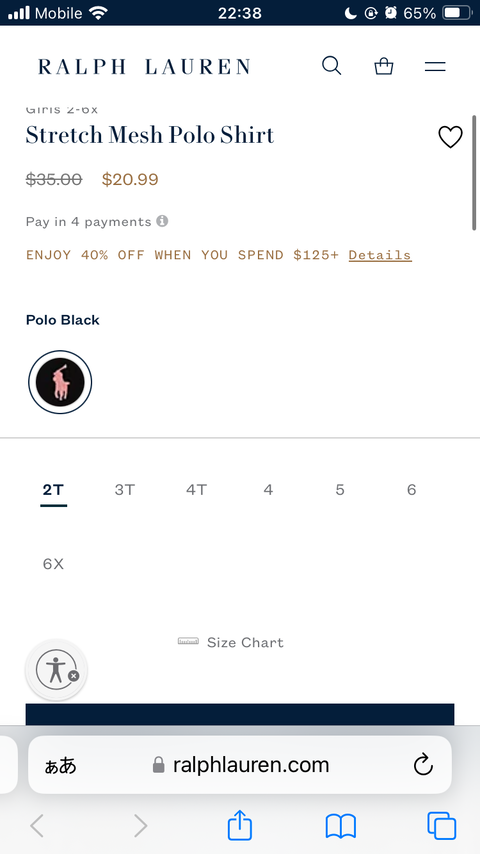This screenshot has height=854, width=480.
Task: Tap the Safari share icon
Action: coord(240,825)
